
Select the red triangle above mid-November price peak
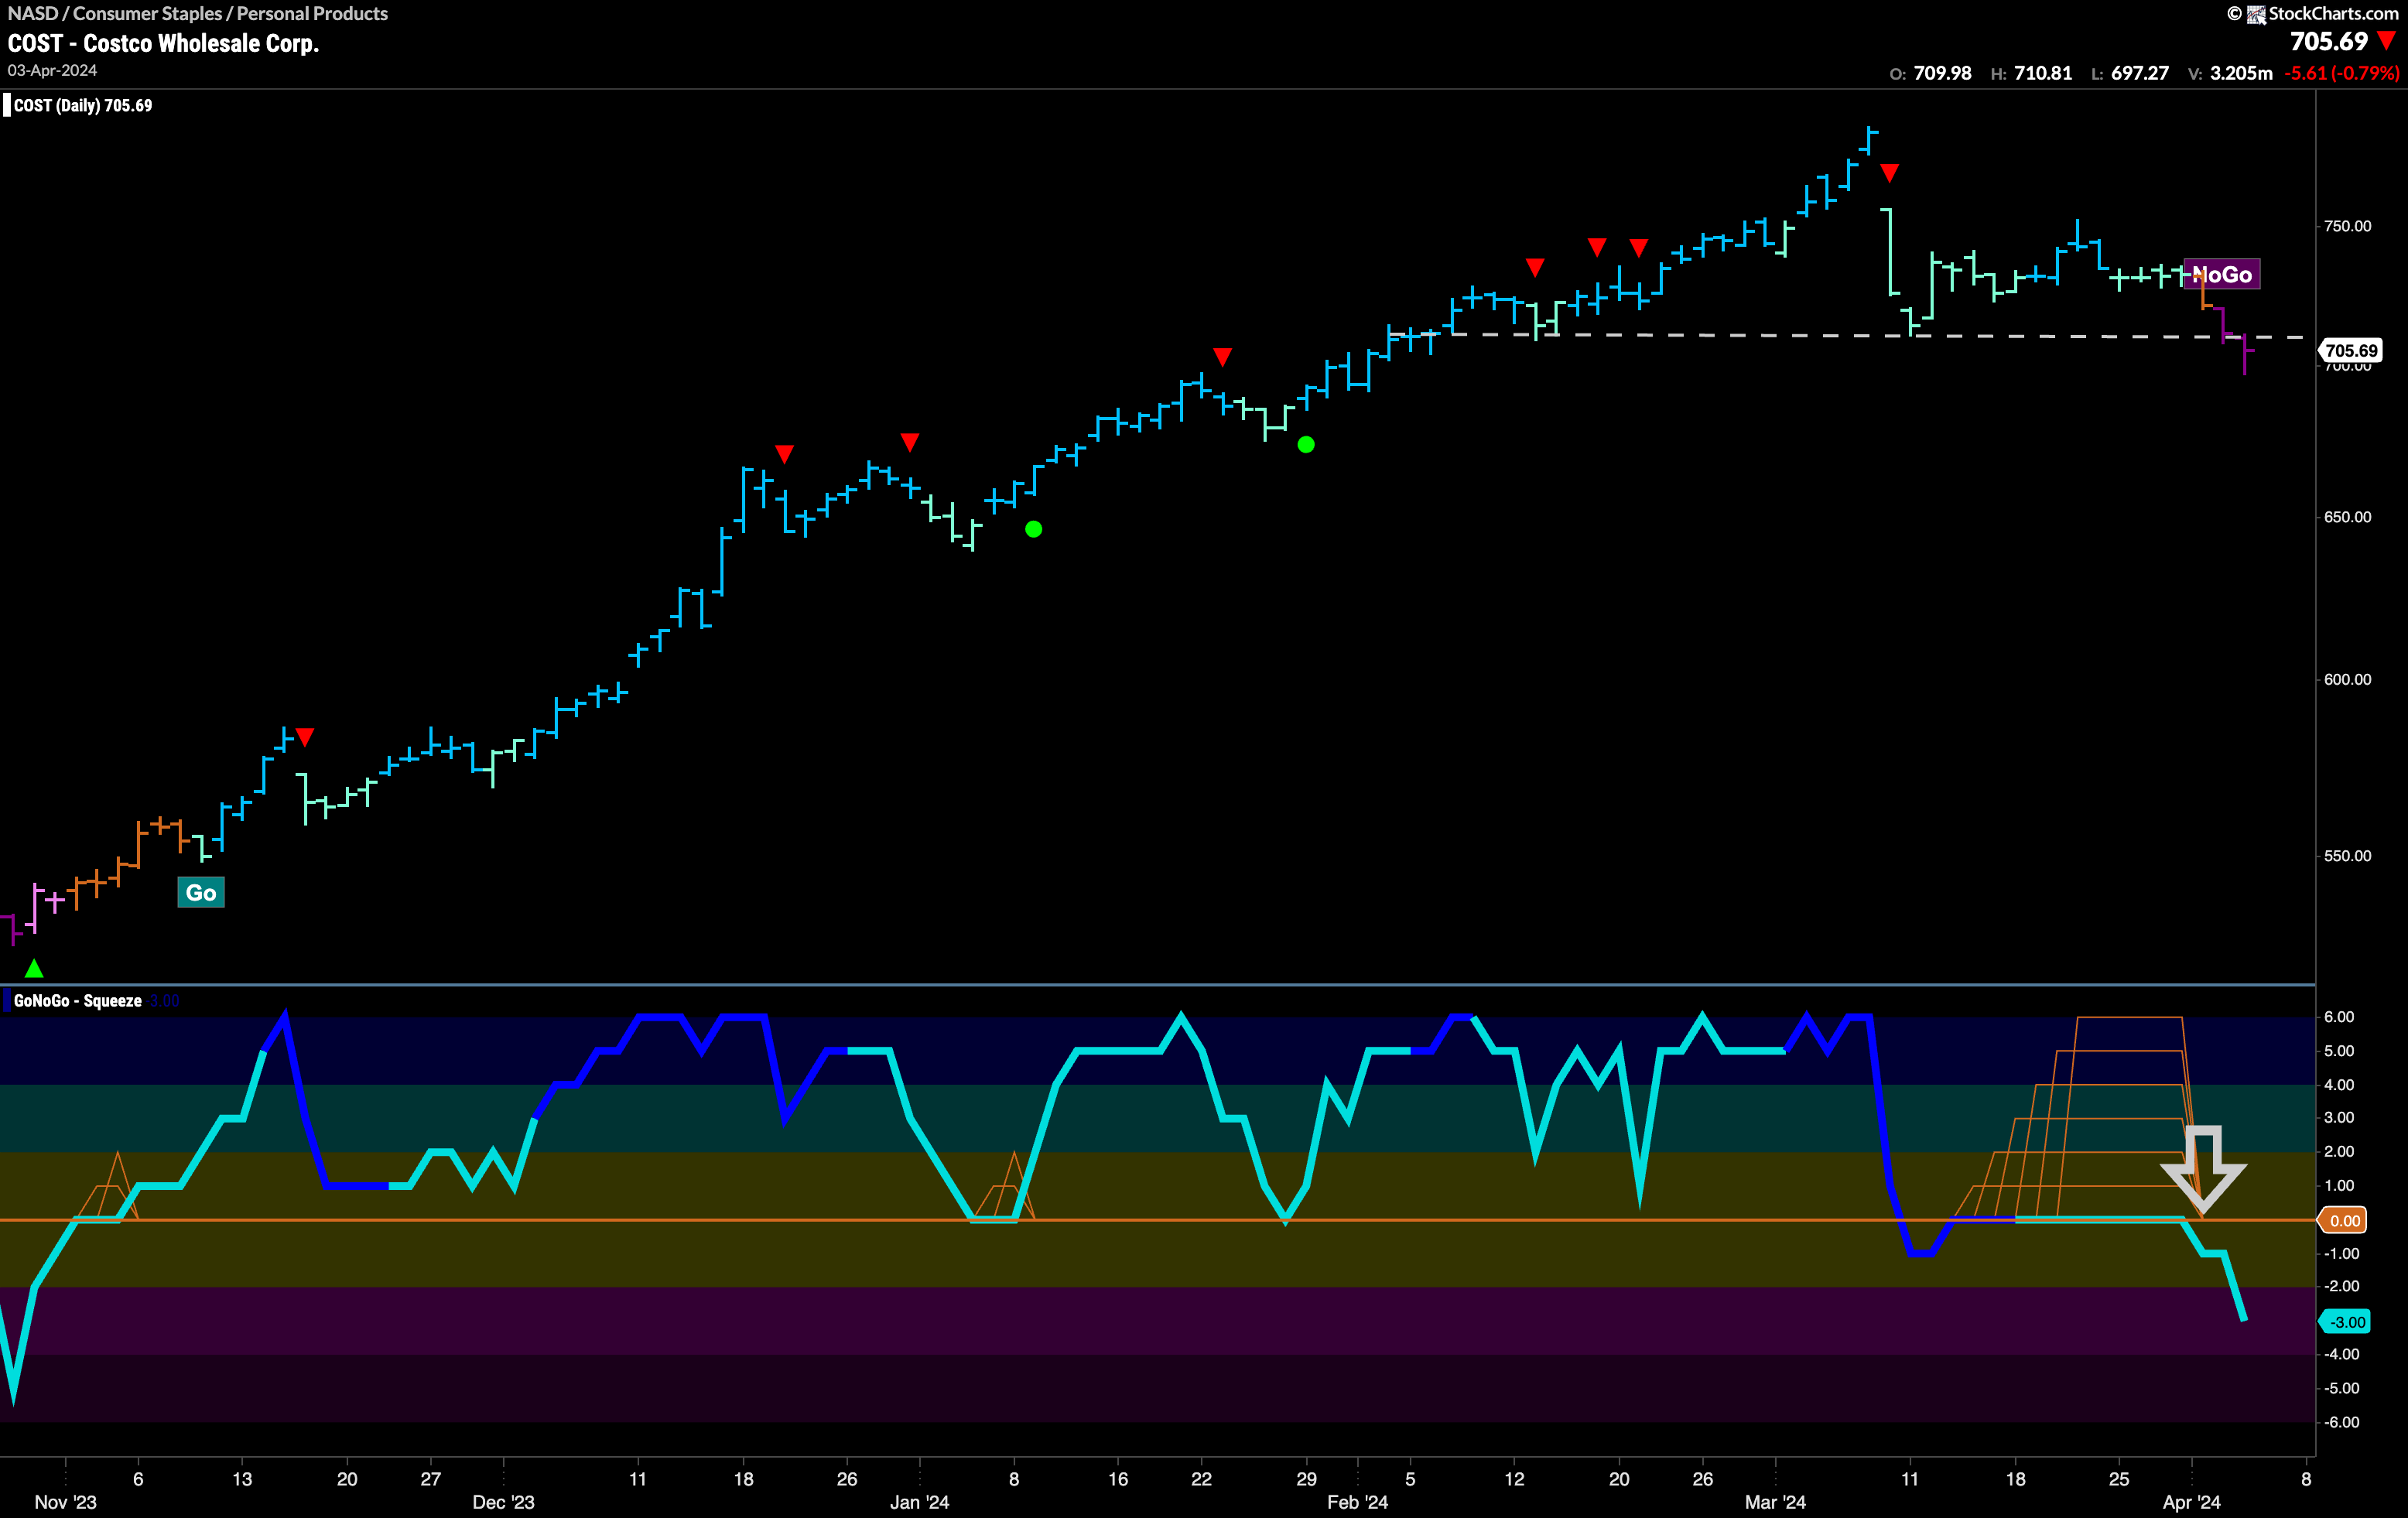tap(305, 737)
